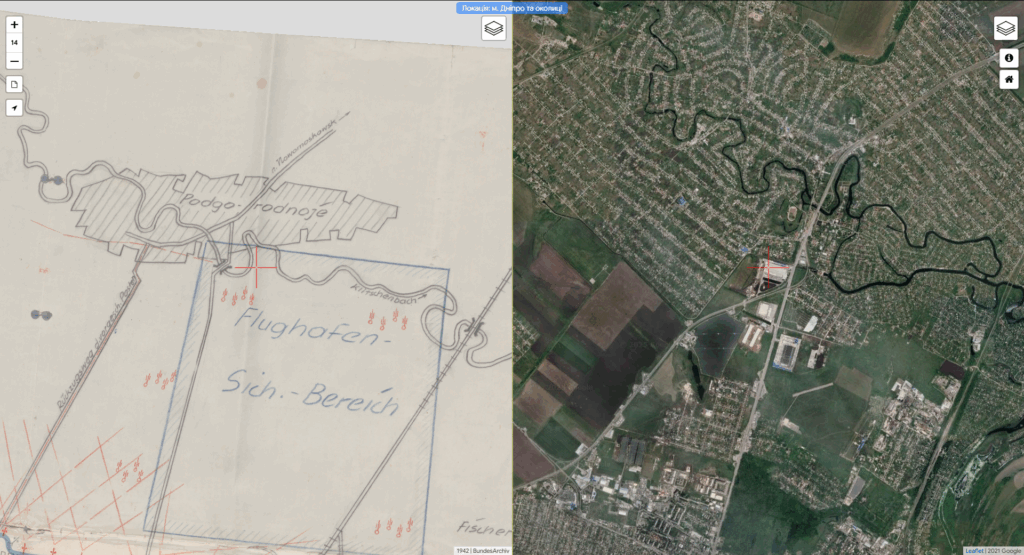Zoom out on the historical map

coord(14,62)
